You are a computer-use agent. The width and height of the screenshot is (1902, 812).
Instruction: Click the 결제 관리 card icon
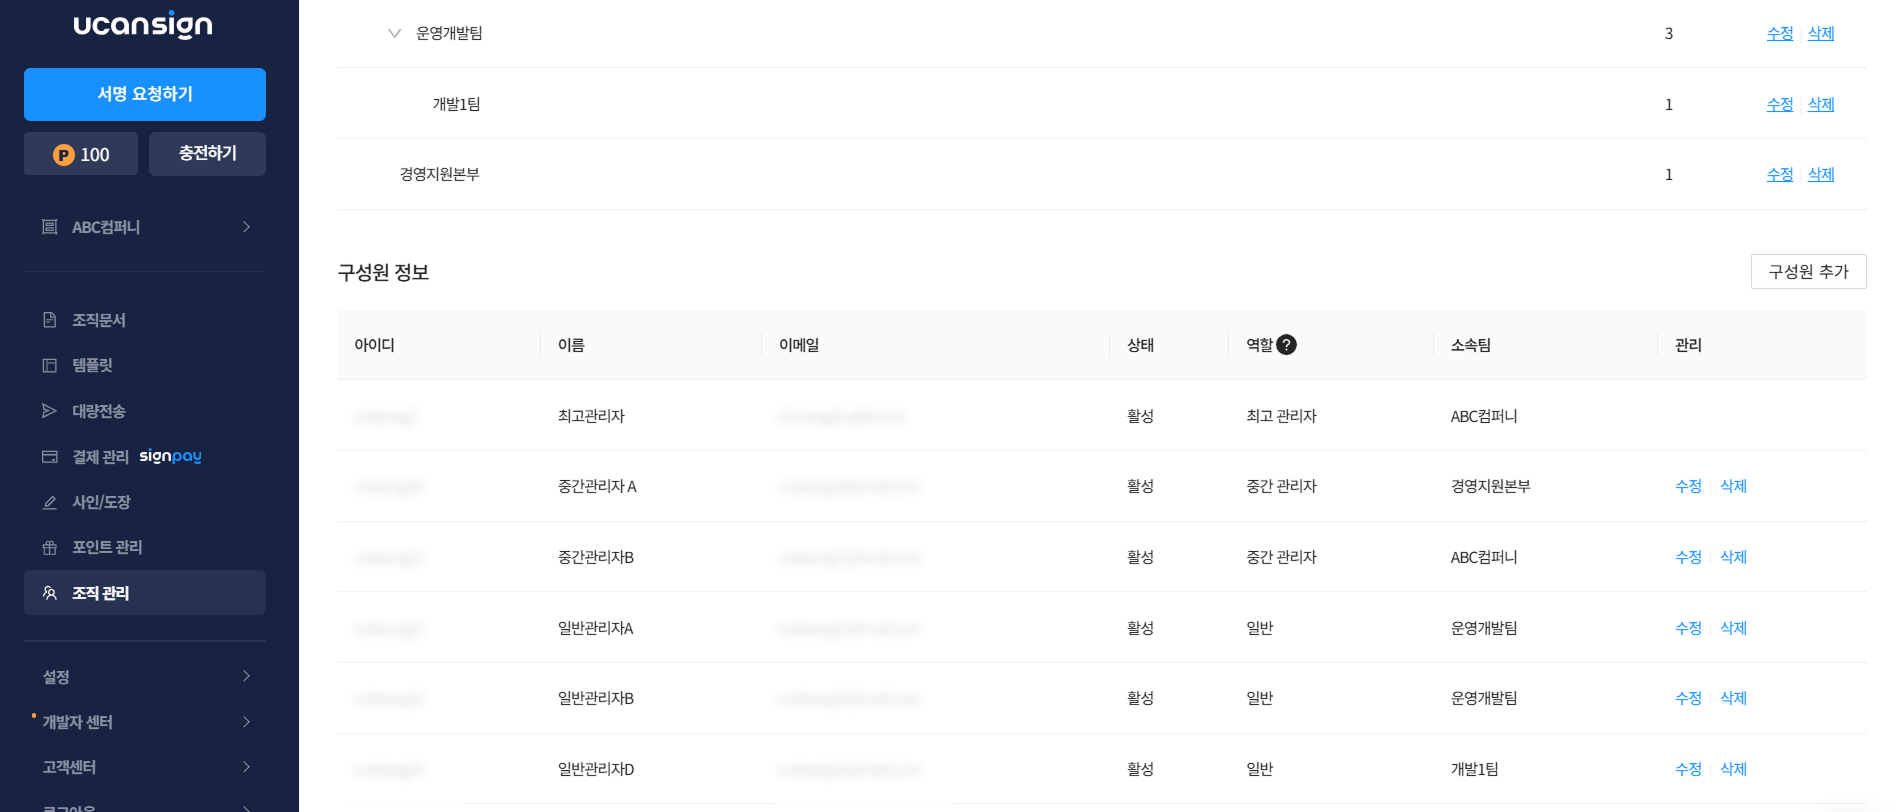pyautogui.click(x=49, y=457)
